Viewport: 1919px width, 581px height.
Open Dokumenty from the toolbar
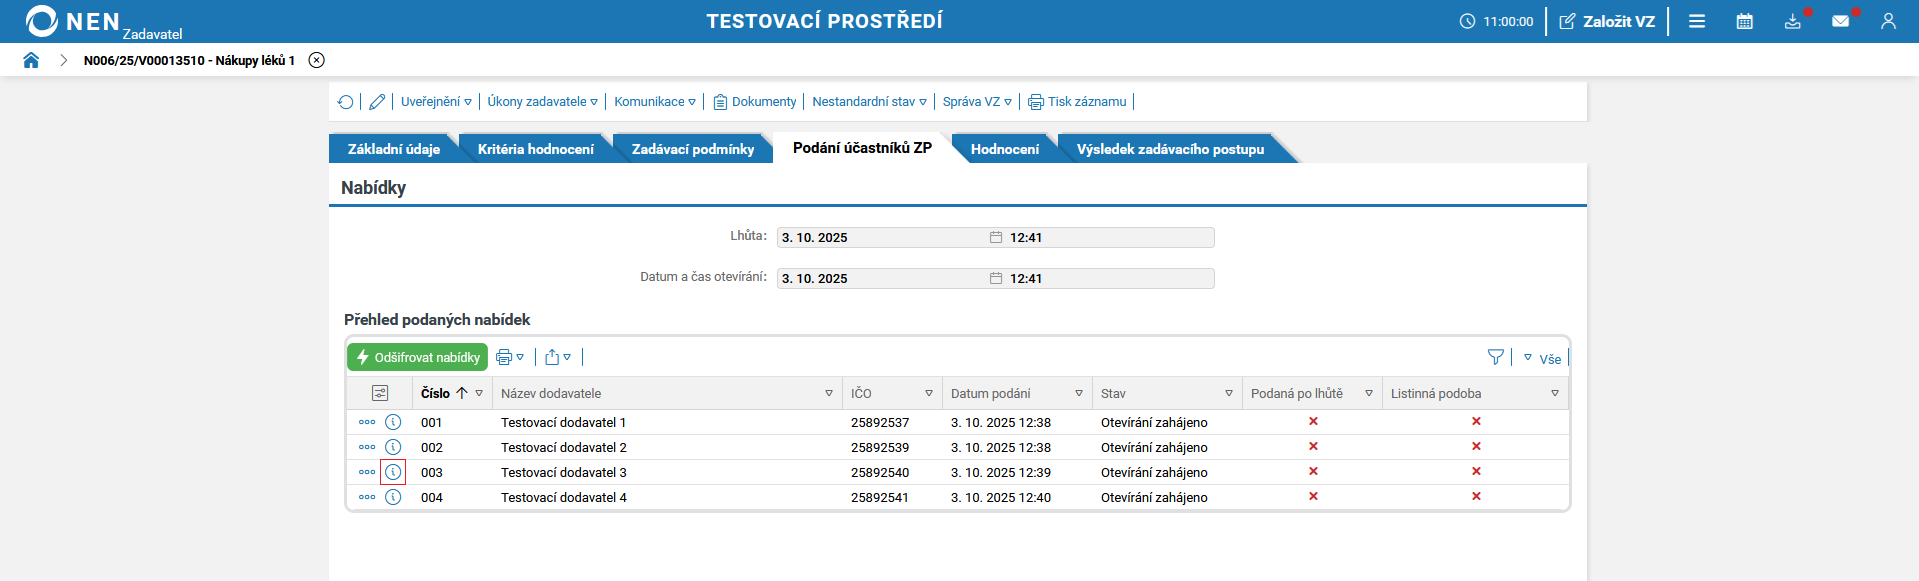pyautogui.click(x=755, y=102)
